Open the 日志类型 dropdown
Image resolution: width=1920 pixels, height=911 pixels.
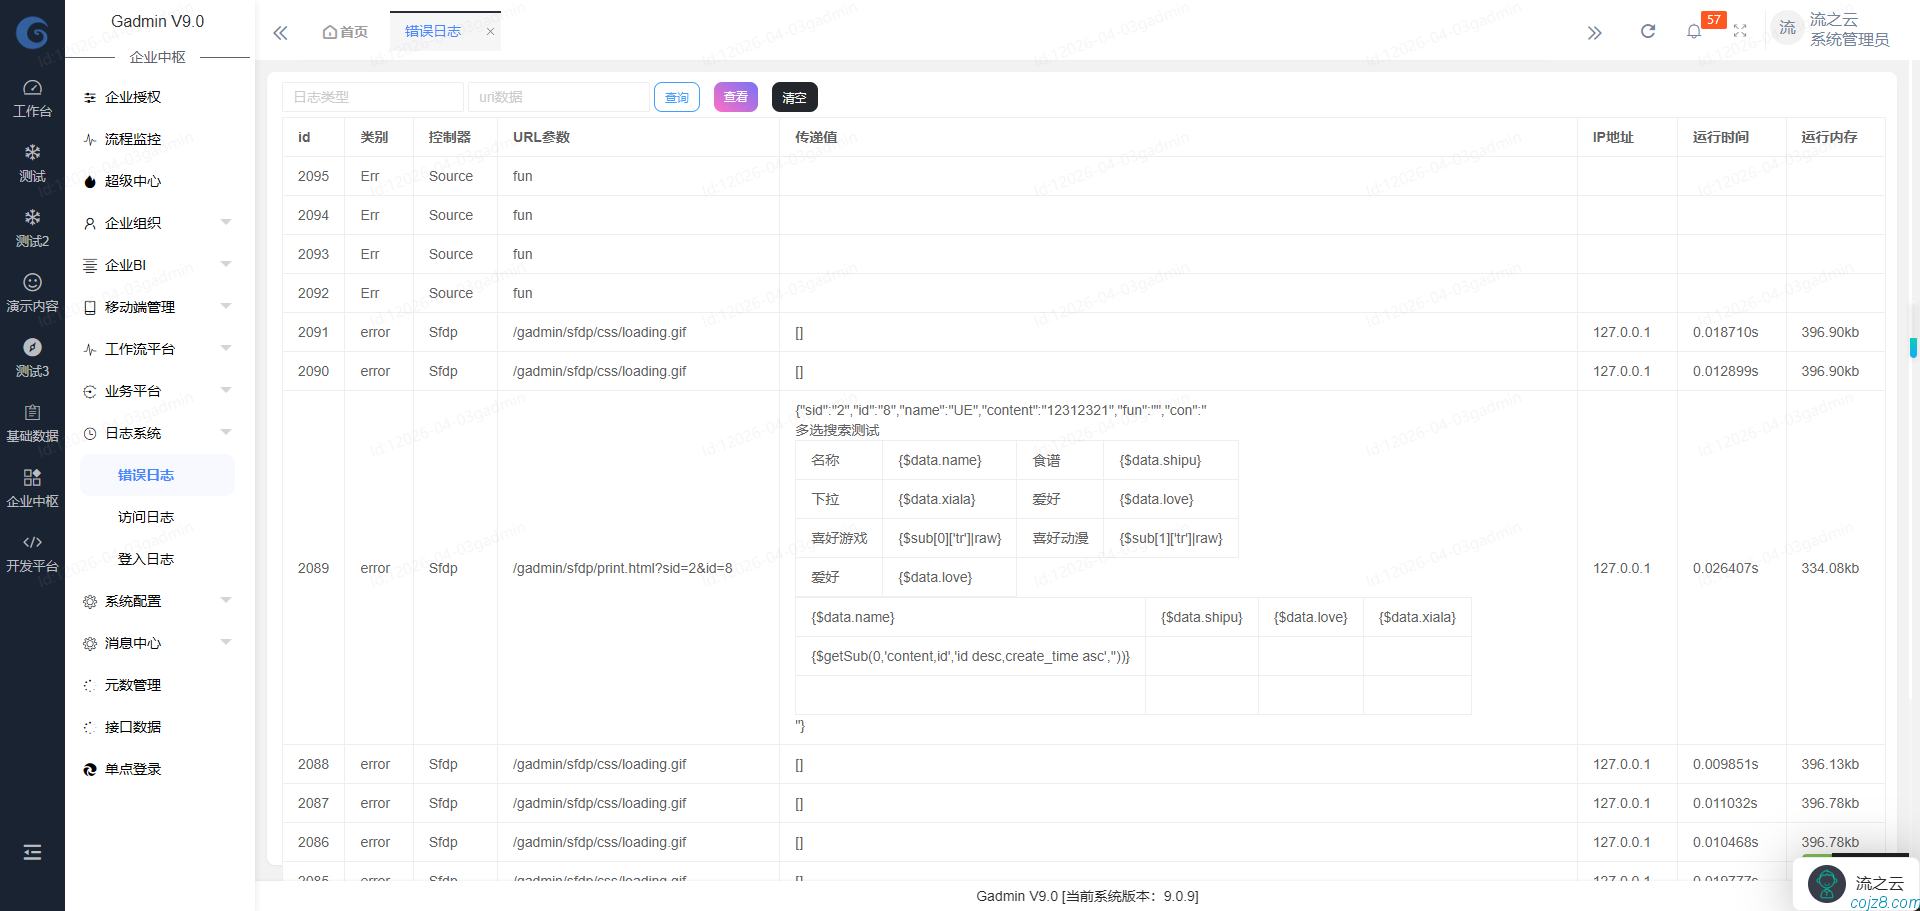(372, 96)
